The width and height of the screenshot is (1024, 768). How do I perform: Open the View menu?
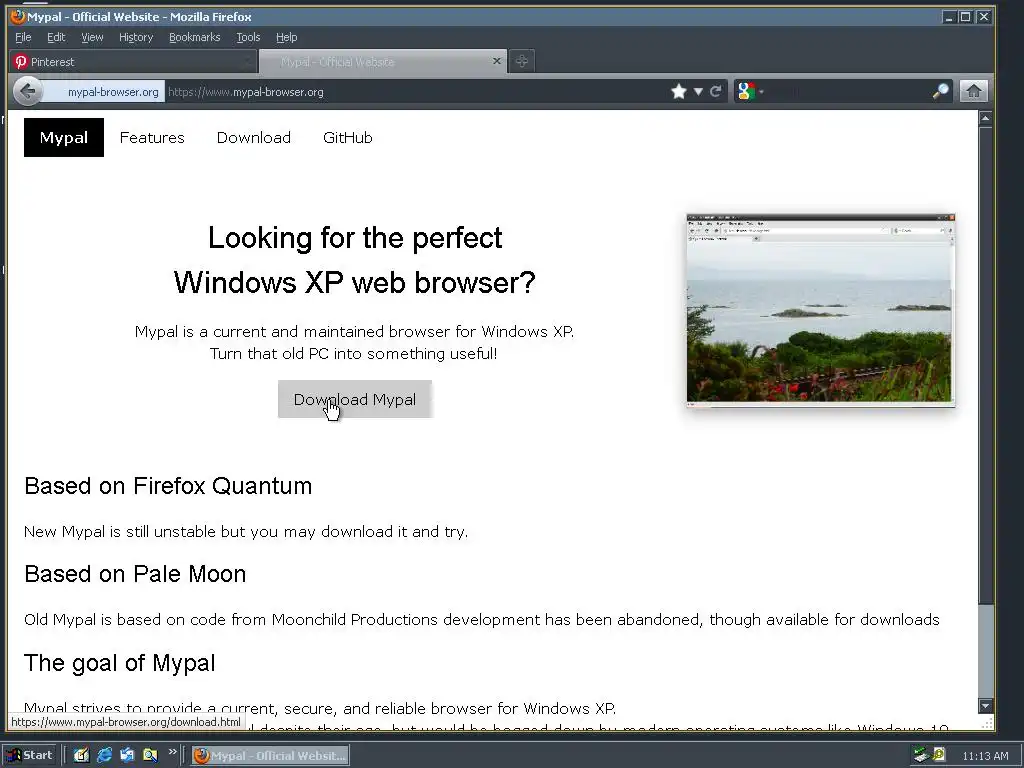tap(92, 37)
